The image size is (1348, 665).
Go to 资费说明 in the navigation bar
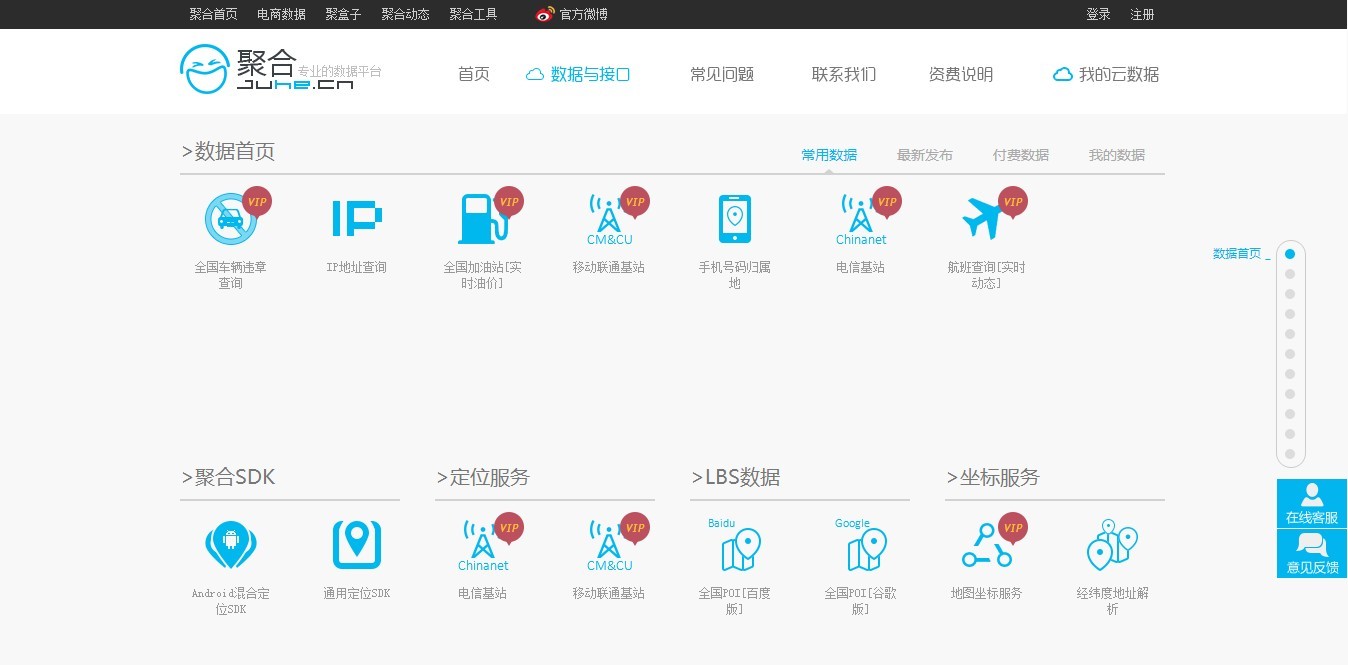(x=960, y=74)
